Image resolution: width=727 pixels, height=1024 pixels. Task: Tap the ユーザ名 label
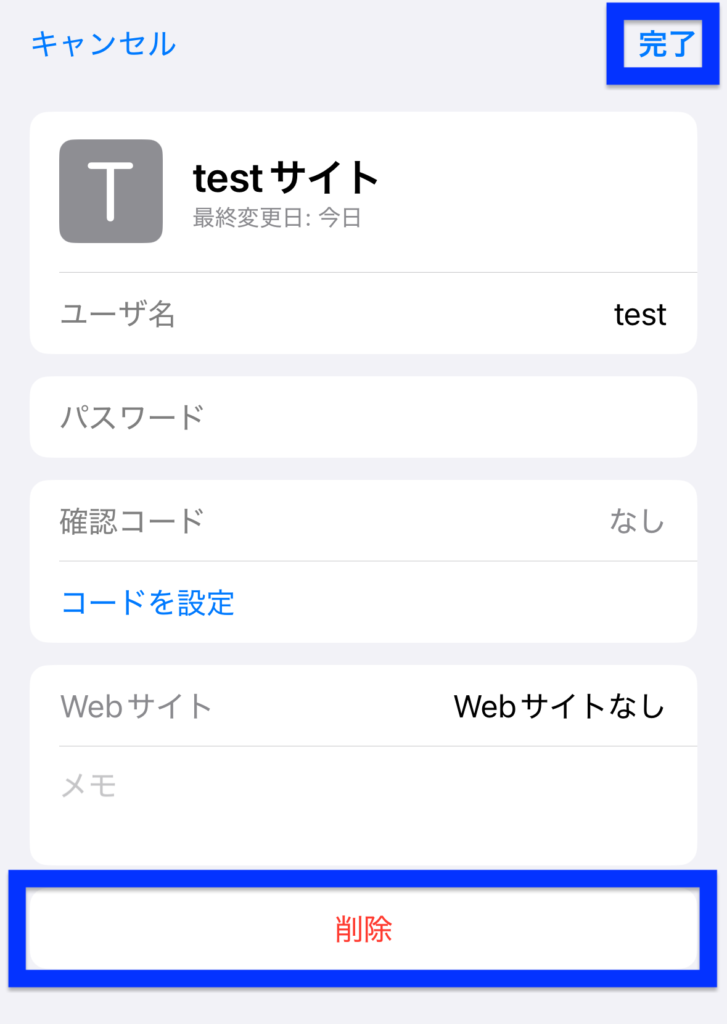tap(118, 314)
